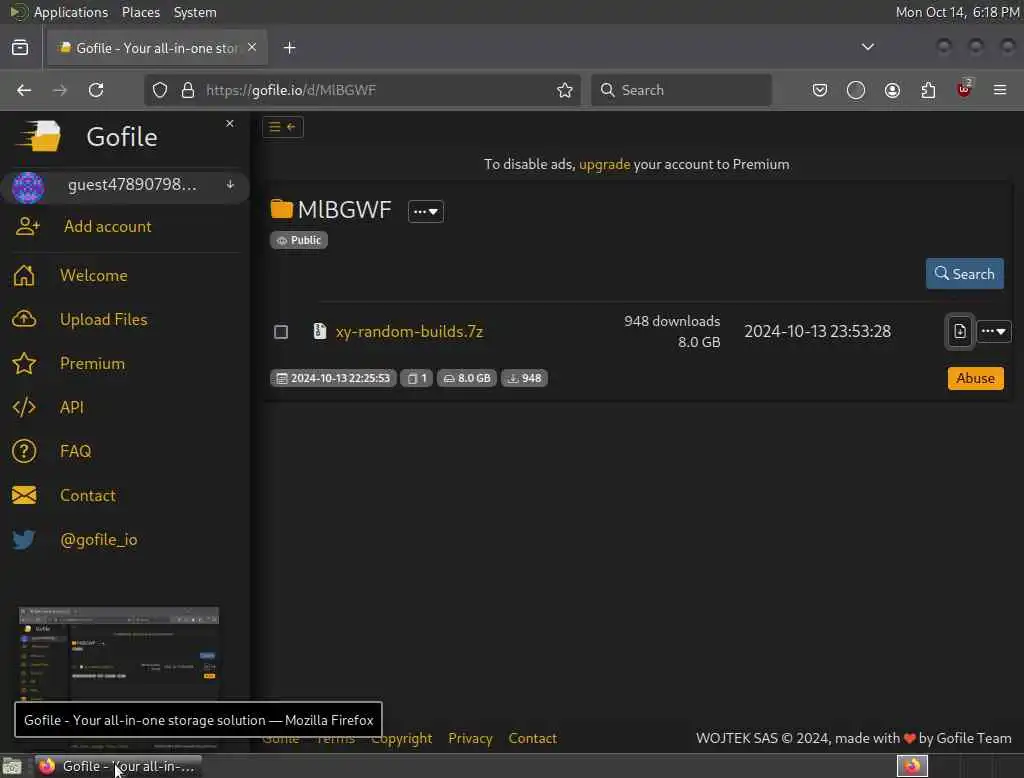The height and width of the screenshot is (778, 1024).
Task: Open the Places menu
Action: [x=140, y=12]
